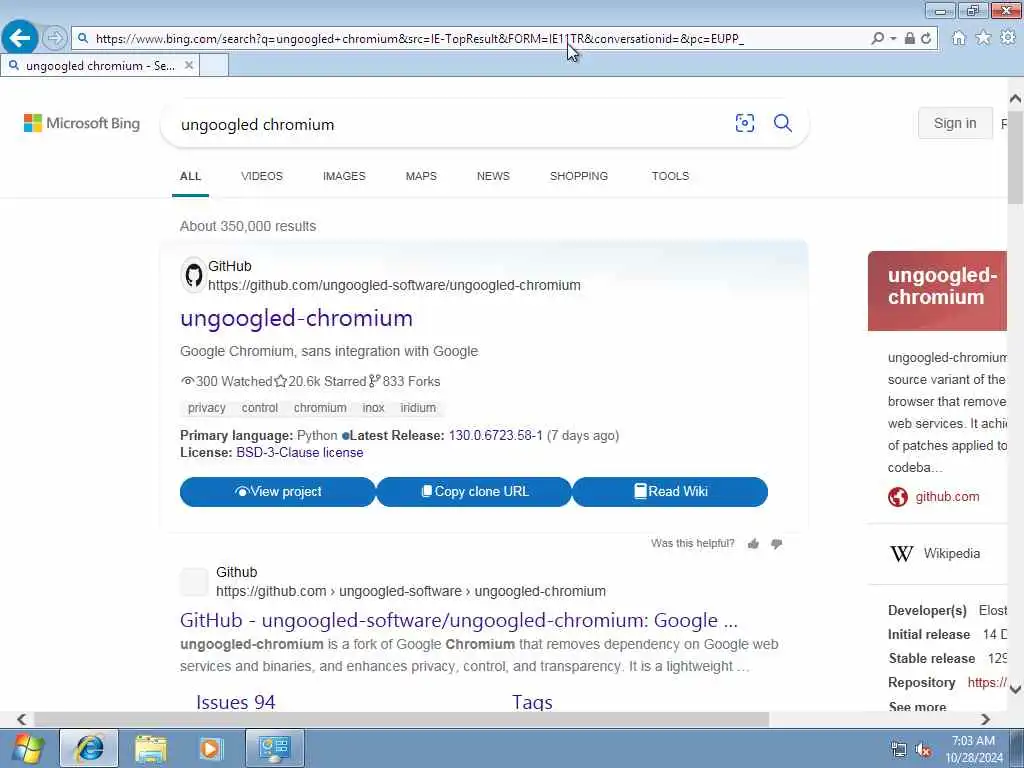Open latest release 130.0.6723.58-1 link
This screenshot has width=1024, height=768.
pos(495,436)
